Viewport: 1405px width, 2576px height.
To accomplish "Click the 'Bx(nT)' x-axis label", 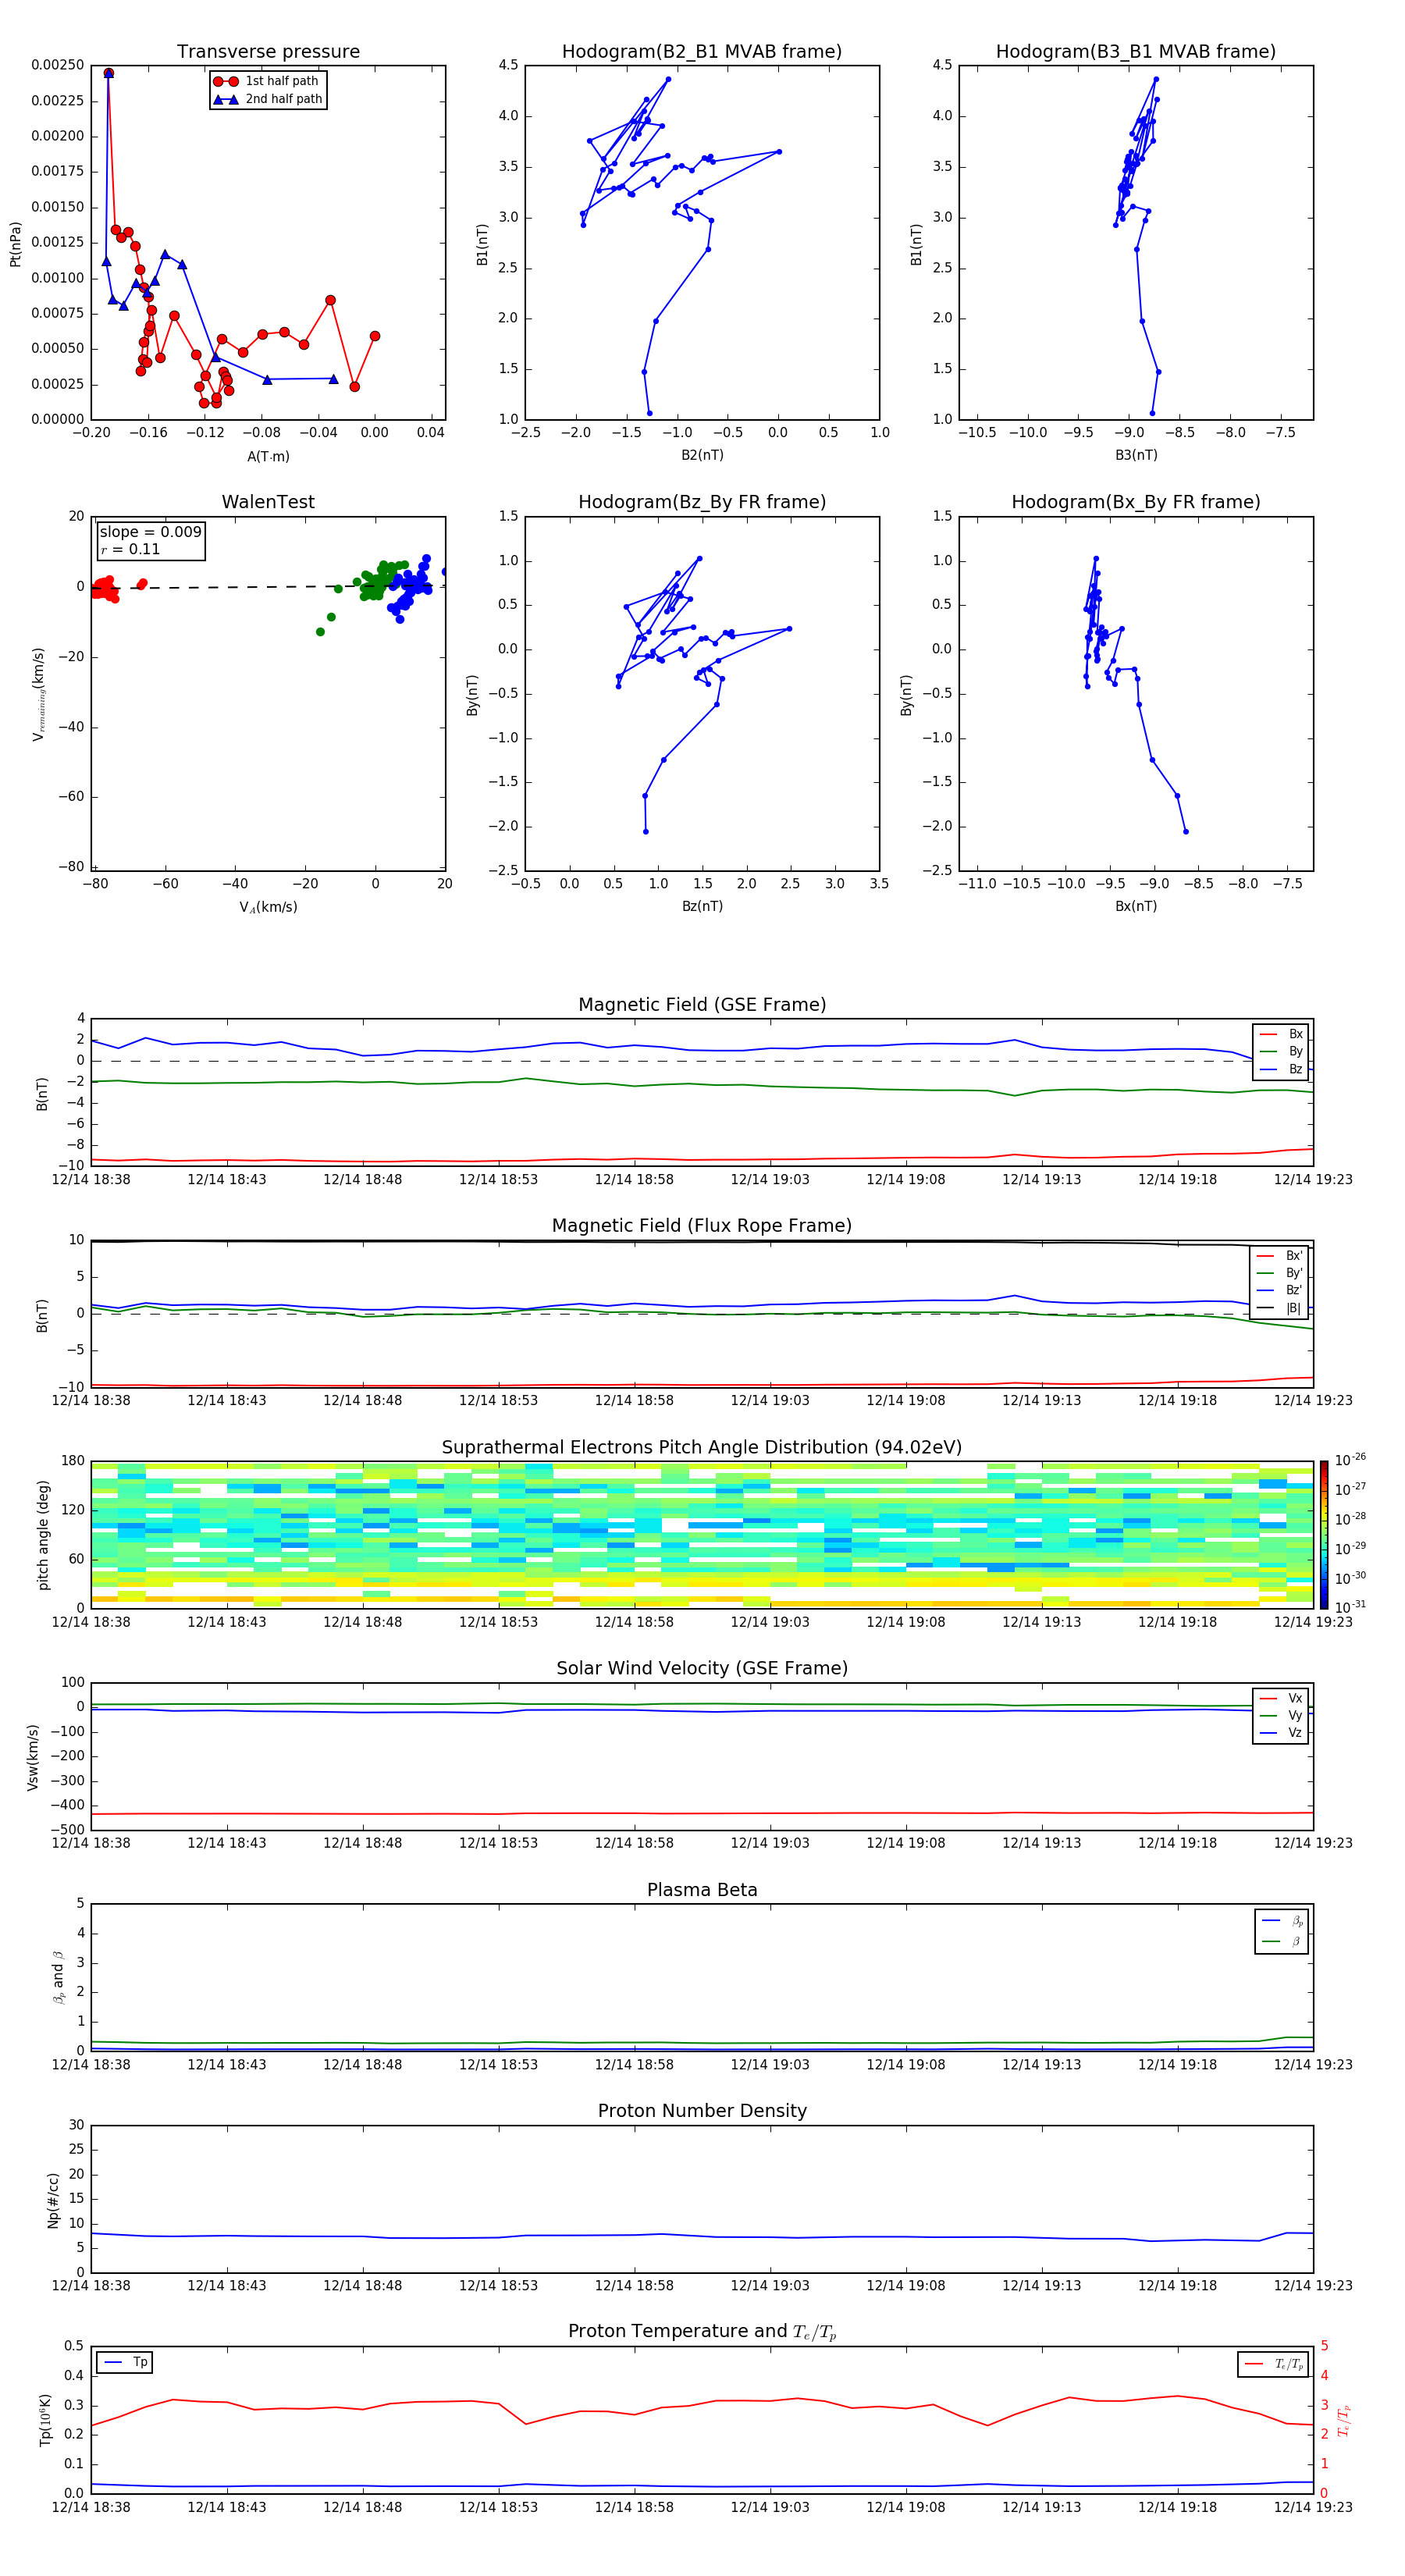I will coord(1136,906).
